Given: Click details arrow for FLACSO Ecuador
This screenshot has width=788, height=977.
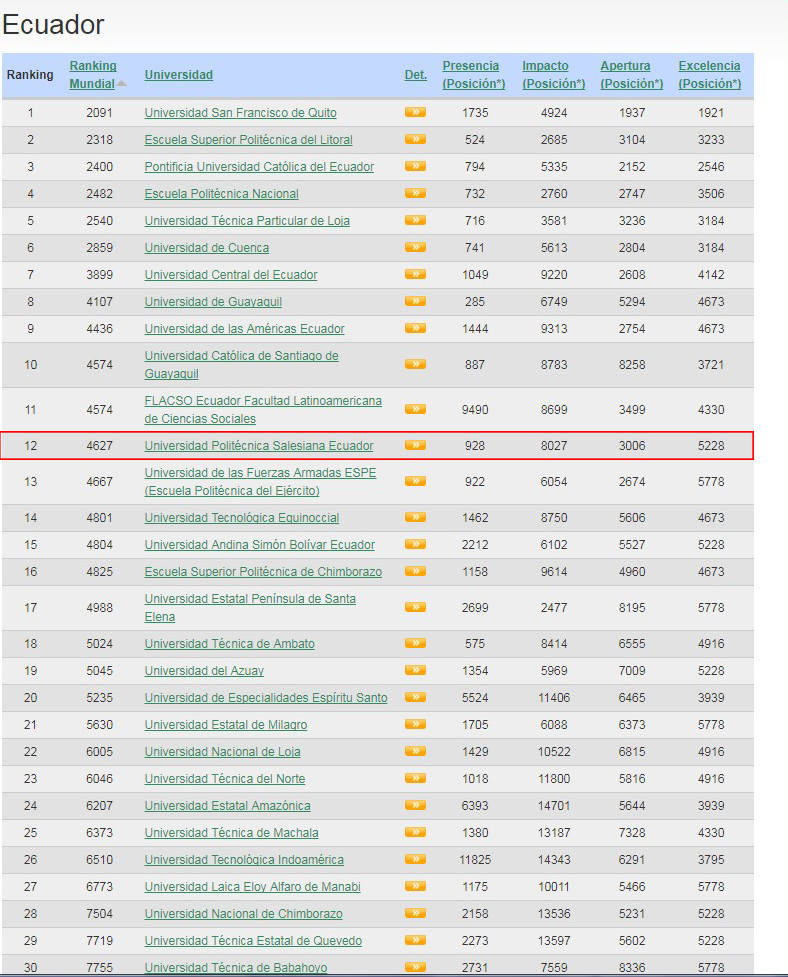Looking at the screenshot, I should coord(415,409).
